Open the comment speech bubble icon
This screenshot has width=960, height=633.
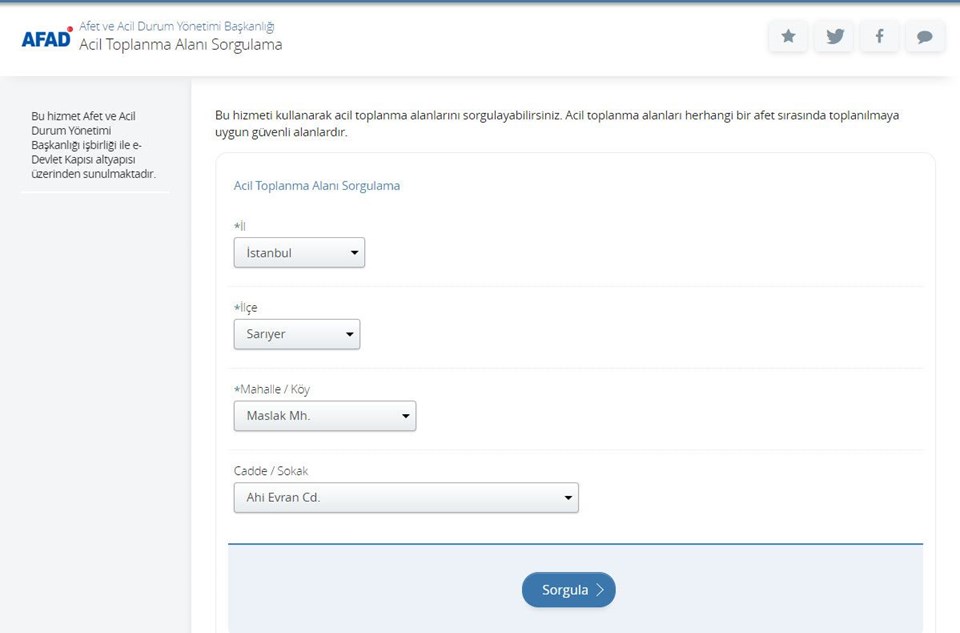coord(925,37)
